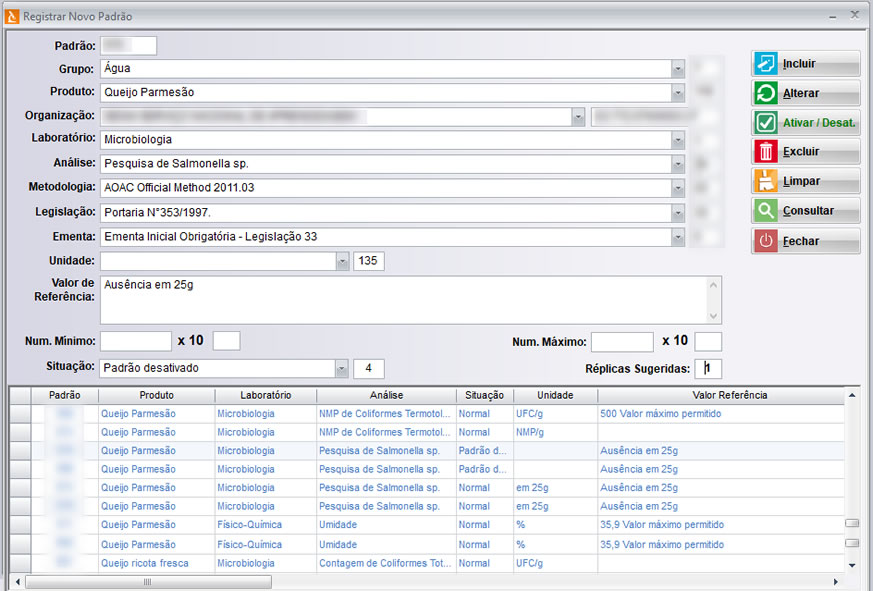
Task: Click the Unidade column header in the table
Action: (x=555, y=395)
